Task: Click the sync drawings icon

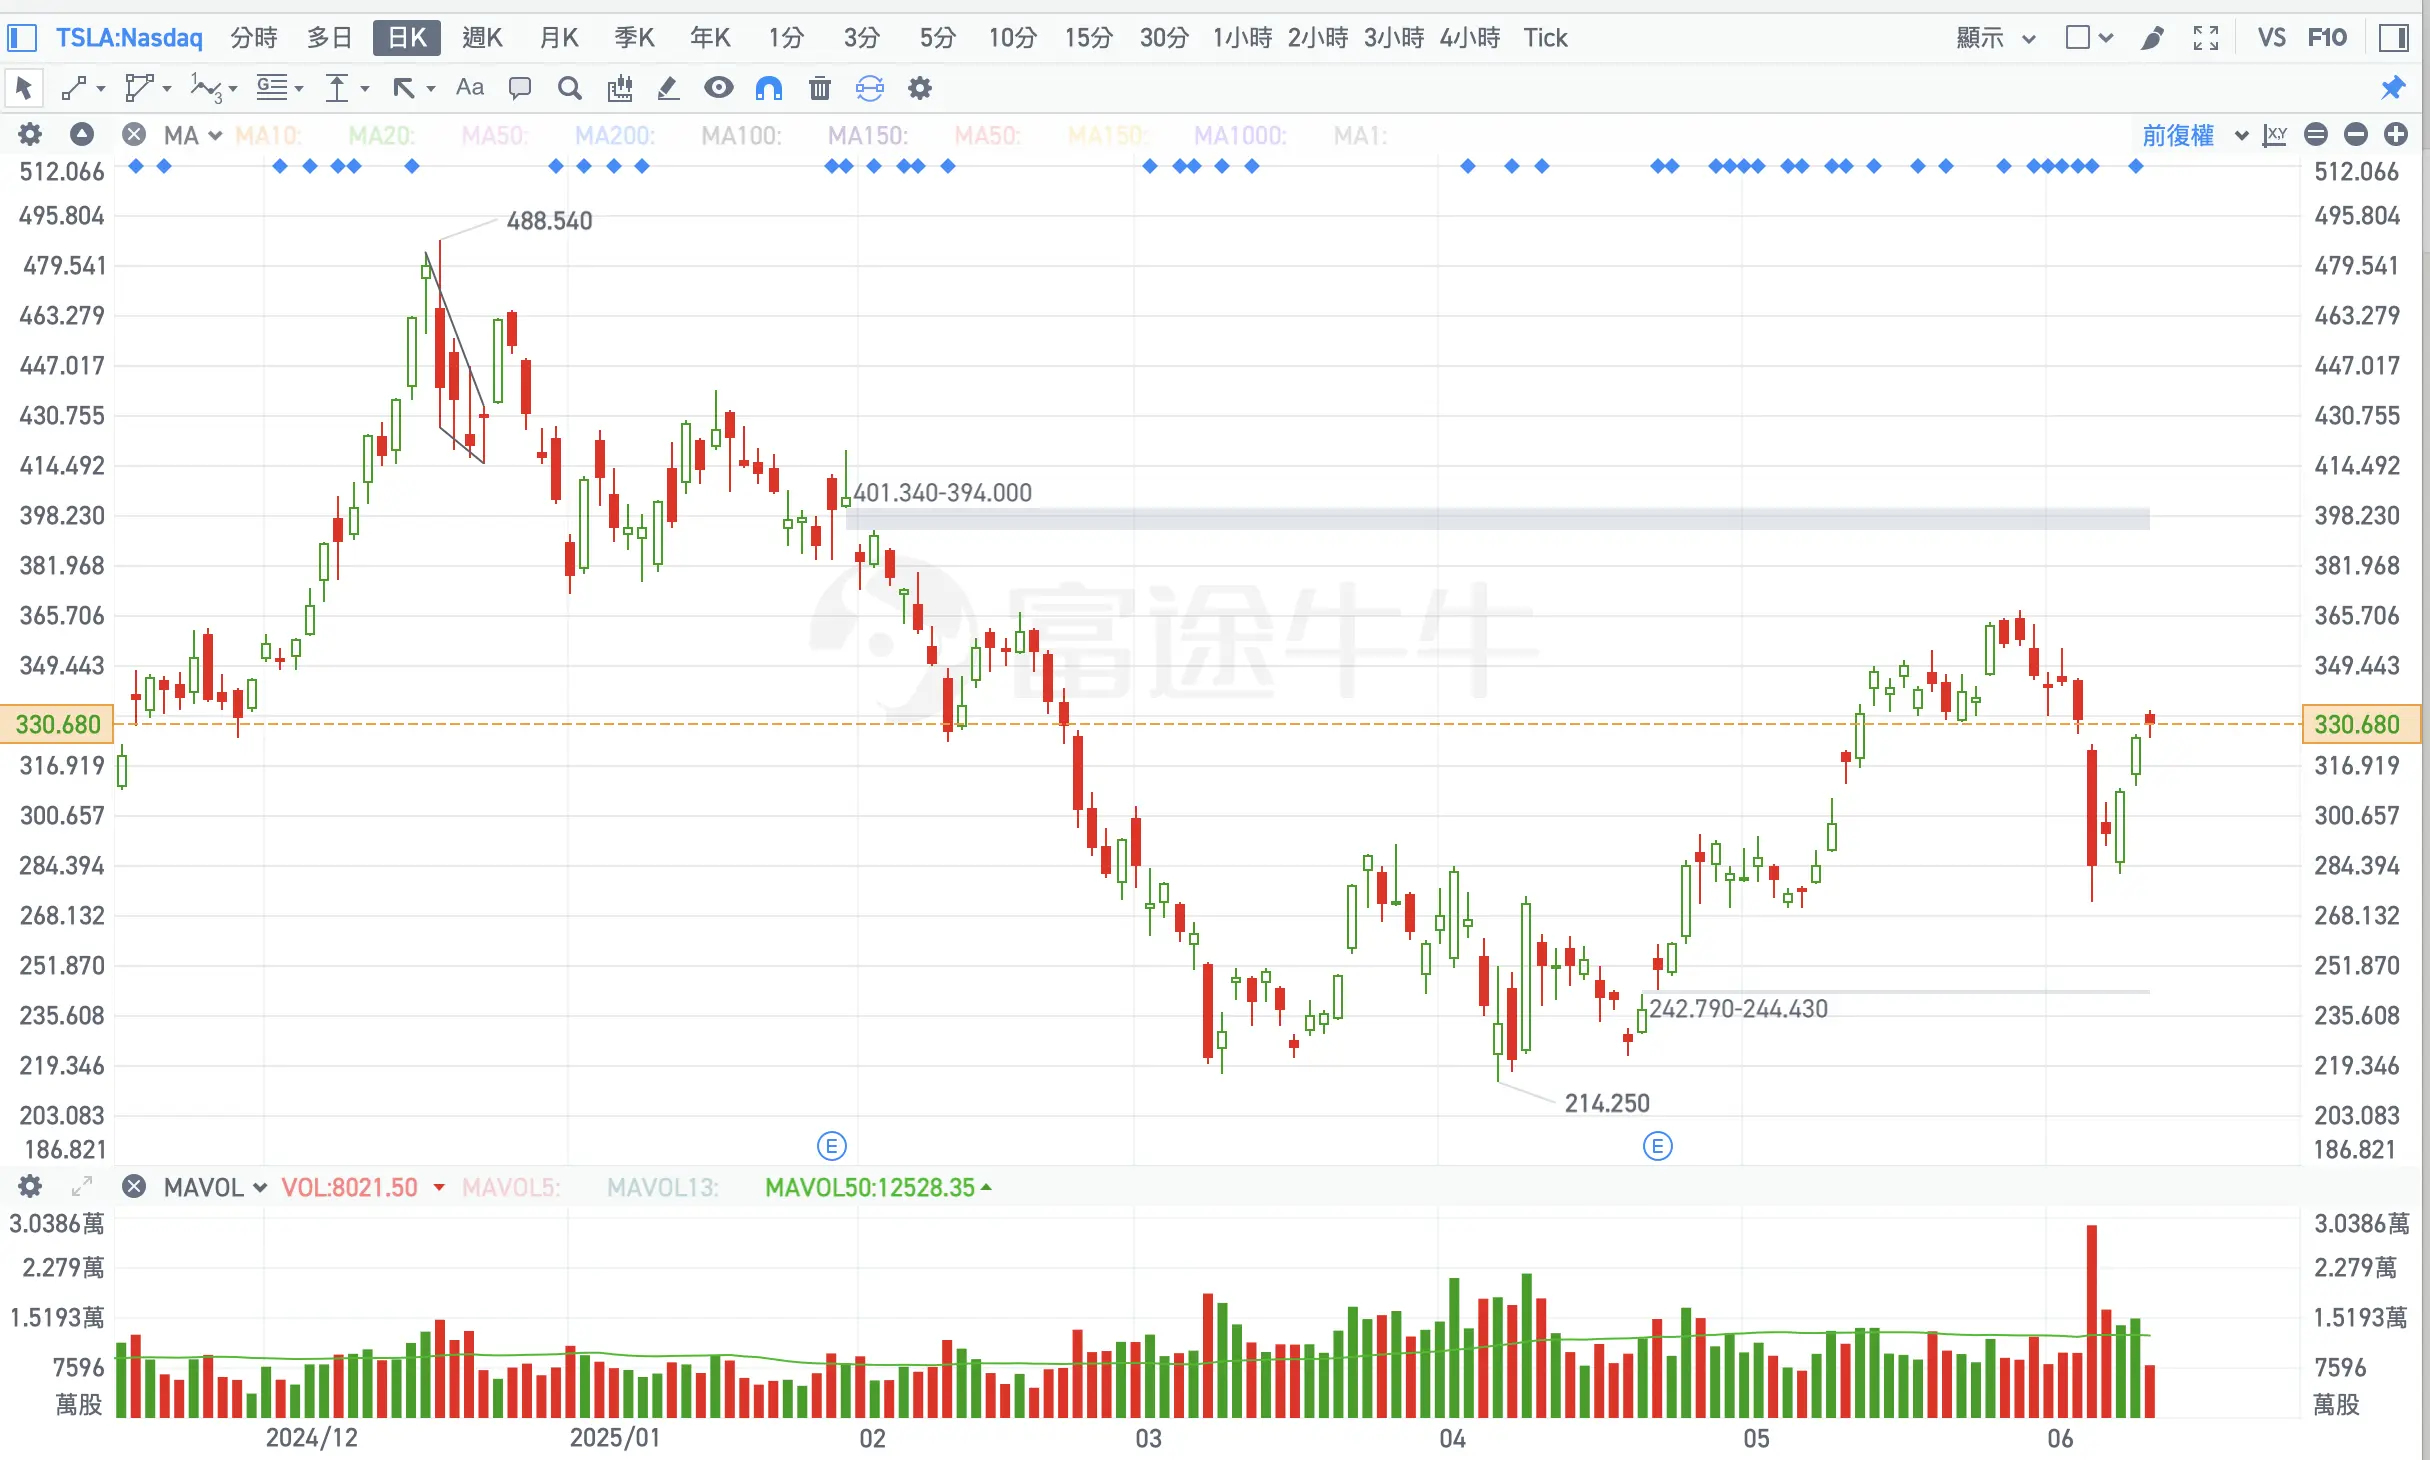Action: point(870,88)
